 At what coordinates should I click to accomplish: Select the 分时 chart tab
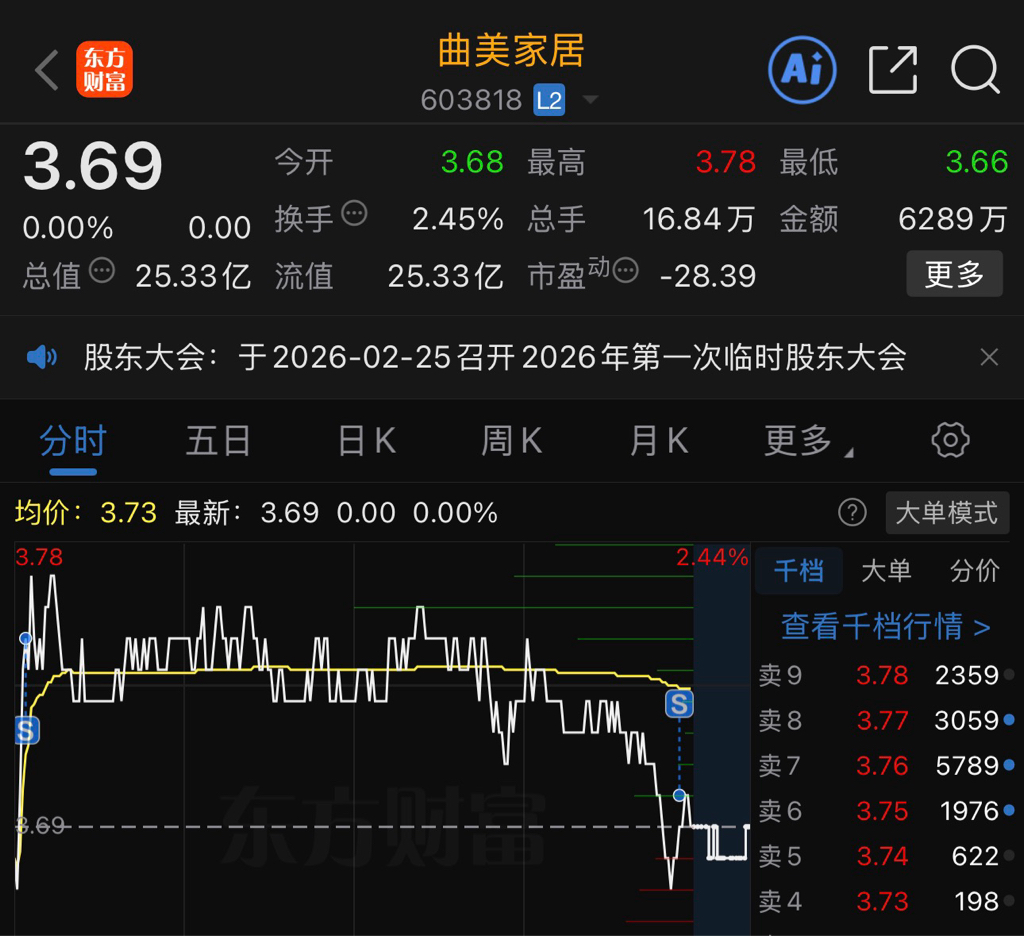pyautogui.click(x=73, y=441)
